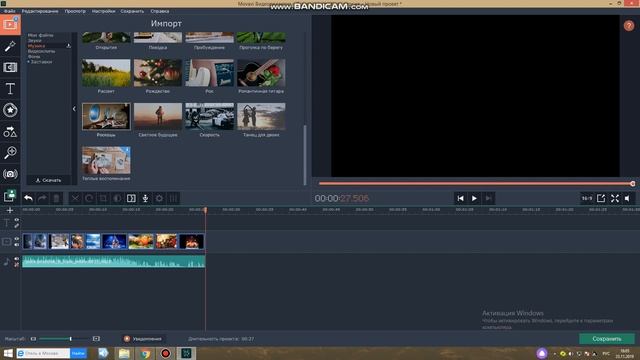Select the Видеоклипы category
640x360 pixels.
pos(41,51)
